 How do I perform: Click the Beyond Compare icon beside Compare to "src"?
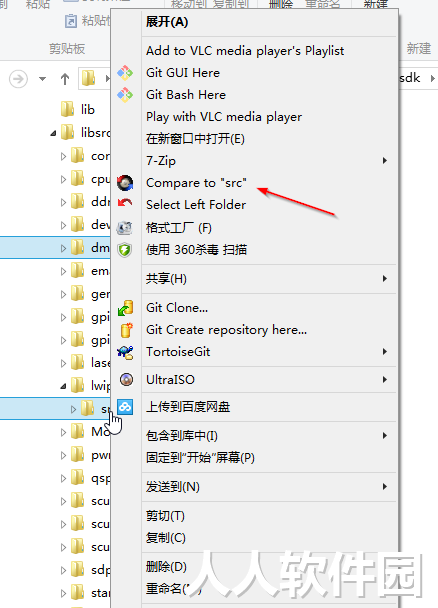[125, 183]
